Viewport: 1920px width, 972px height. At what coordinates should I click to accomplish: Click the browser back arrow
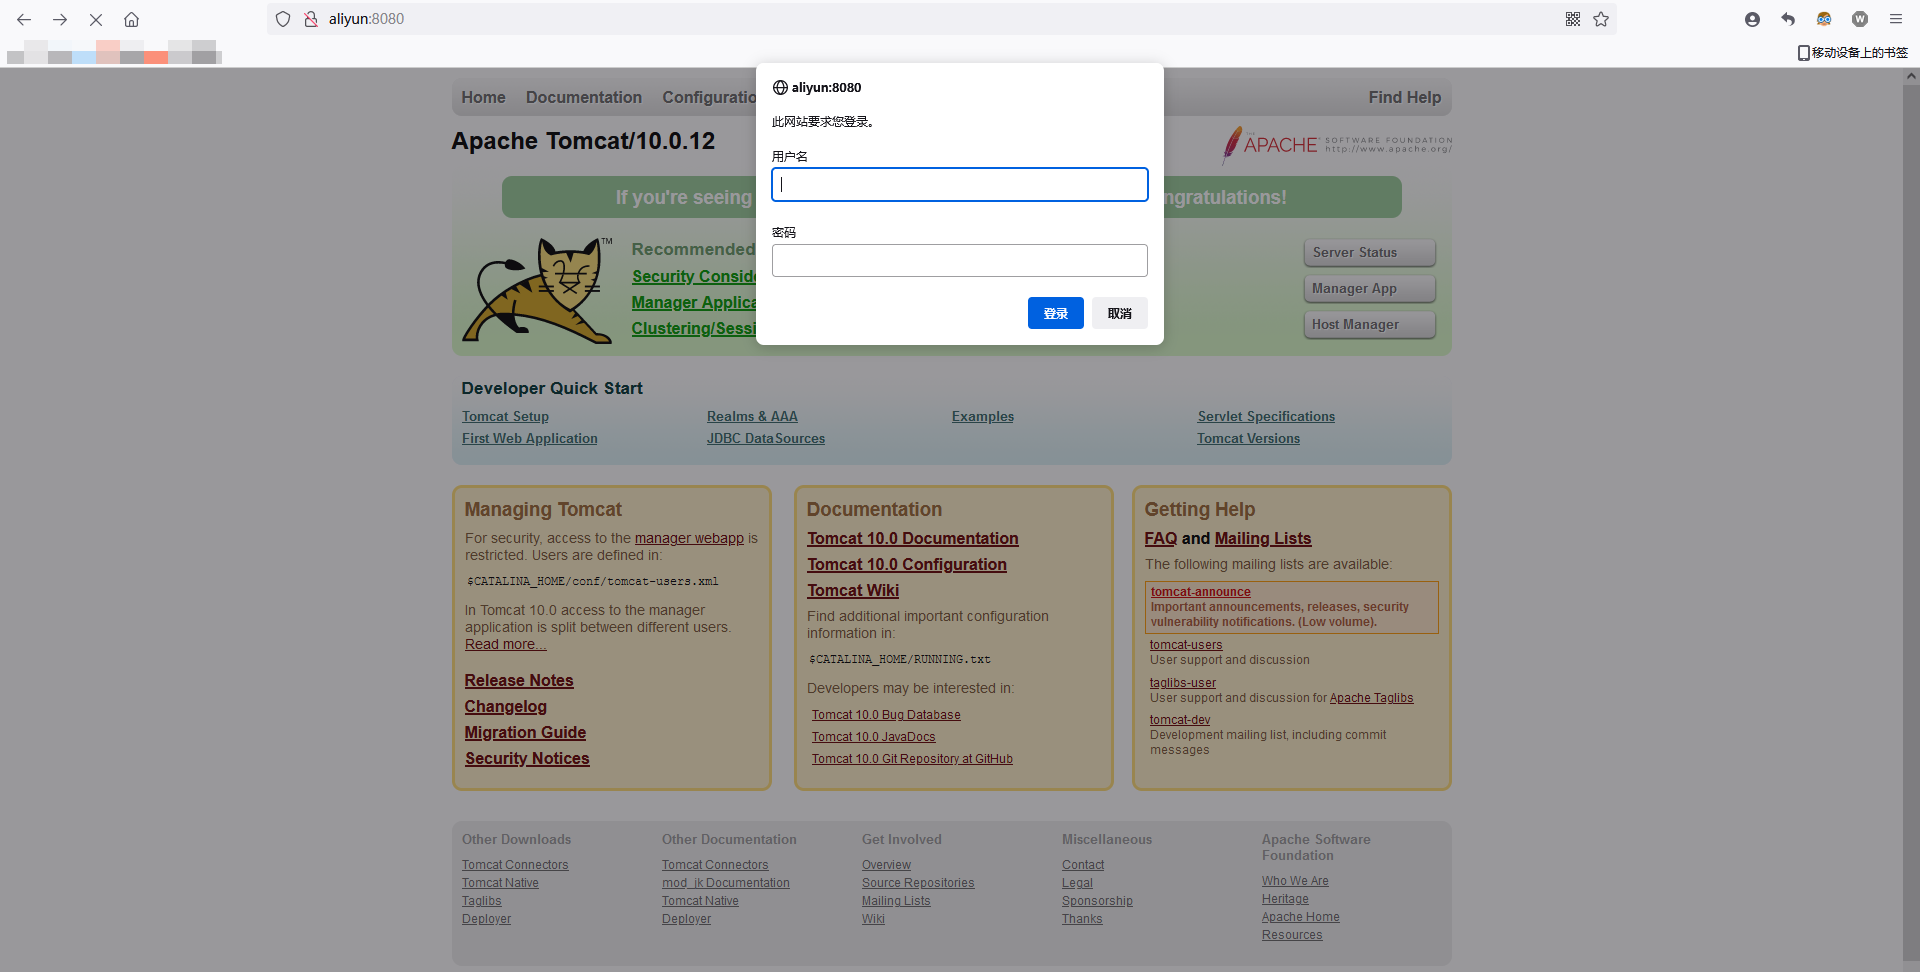pos(24,19)
